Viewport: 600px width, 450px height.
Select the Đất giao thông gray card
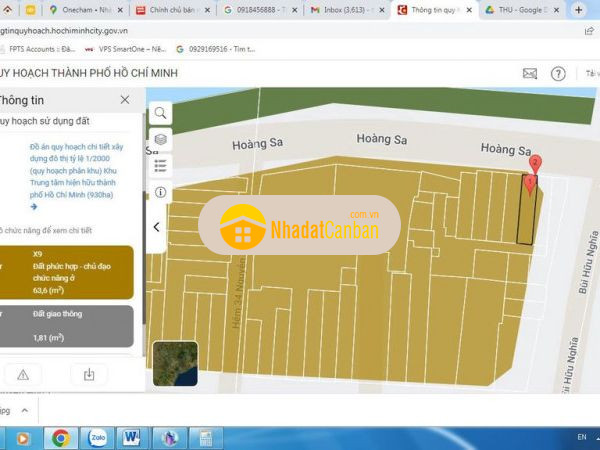click(x=68, y=327)
